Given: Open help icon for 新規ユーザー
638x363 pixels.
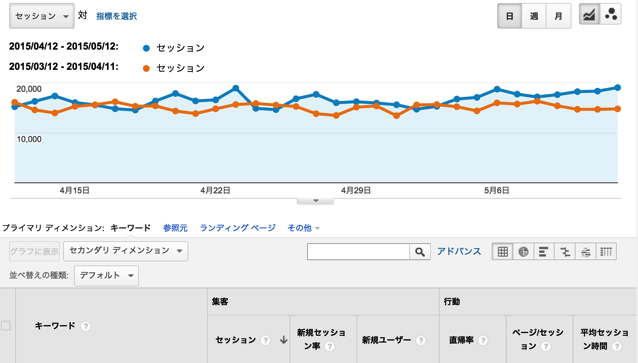Looking at the screenshot, I should [421, 340].
